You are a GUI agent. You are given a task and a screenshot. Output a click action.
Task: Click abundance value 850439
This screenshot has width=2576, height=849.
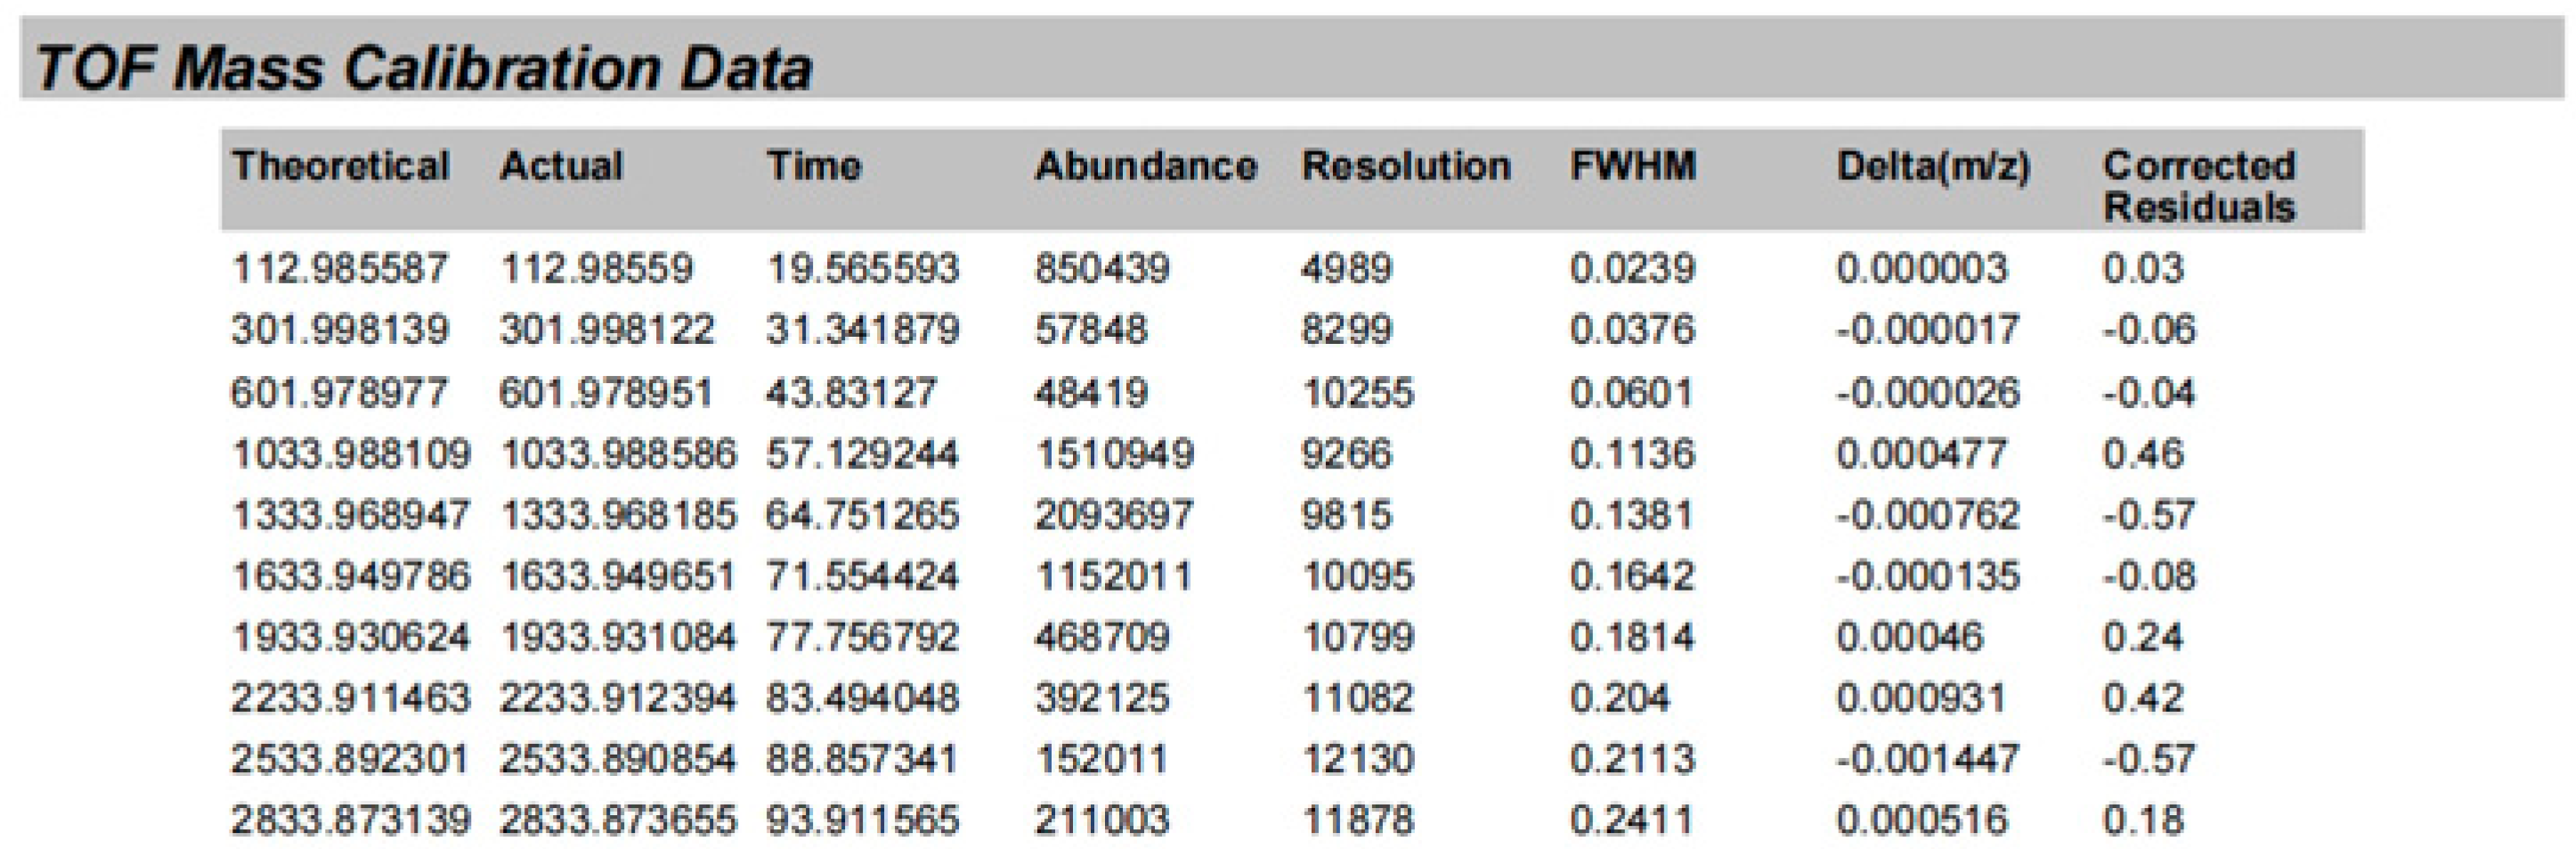[1101, 269]
